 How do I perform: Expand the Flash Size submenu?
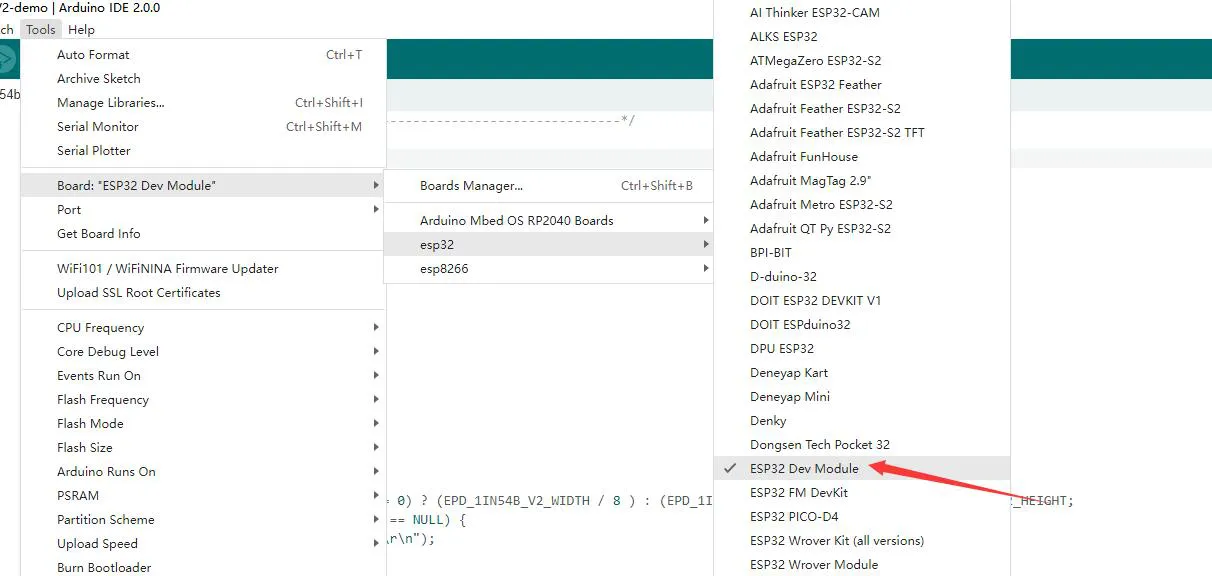point(203,448)
